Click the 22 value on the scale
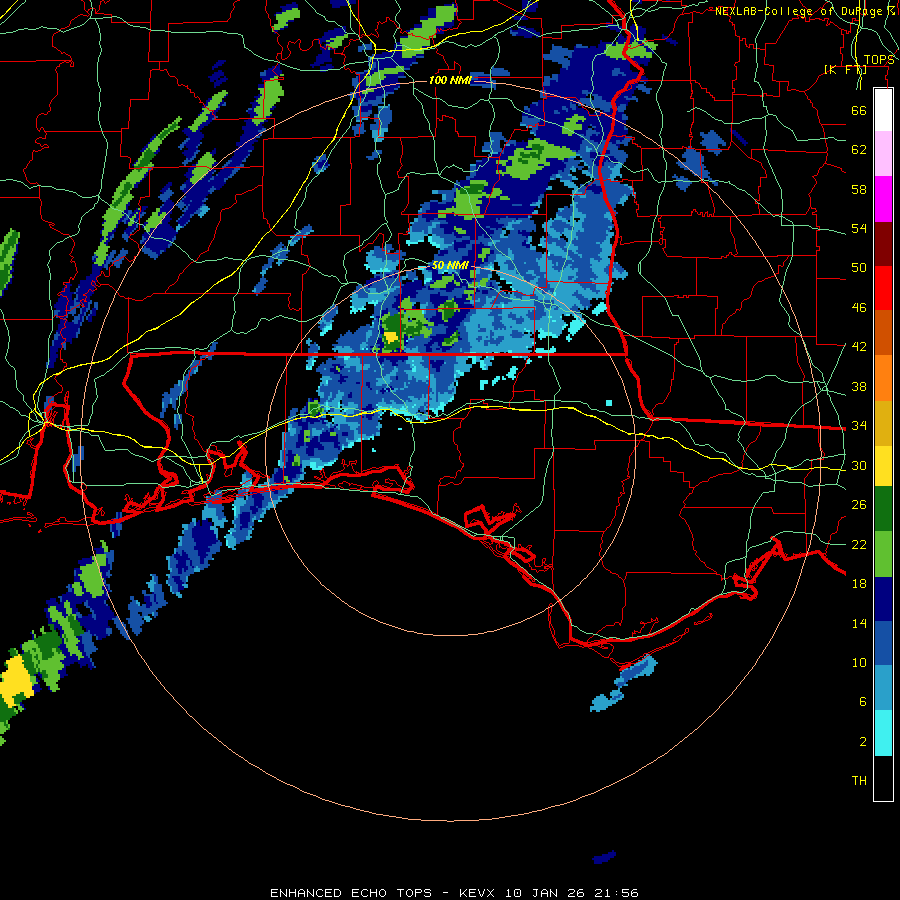This screenshot has width=900, height=900. [859, 545]
